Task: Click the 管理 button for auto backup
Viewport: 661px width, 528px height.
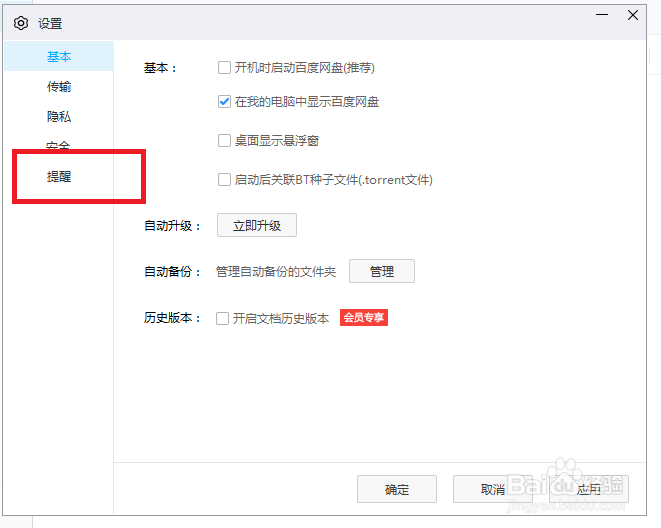Action: 382,271
